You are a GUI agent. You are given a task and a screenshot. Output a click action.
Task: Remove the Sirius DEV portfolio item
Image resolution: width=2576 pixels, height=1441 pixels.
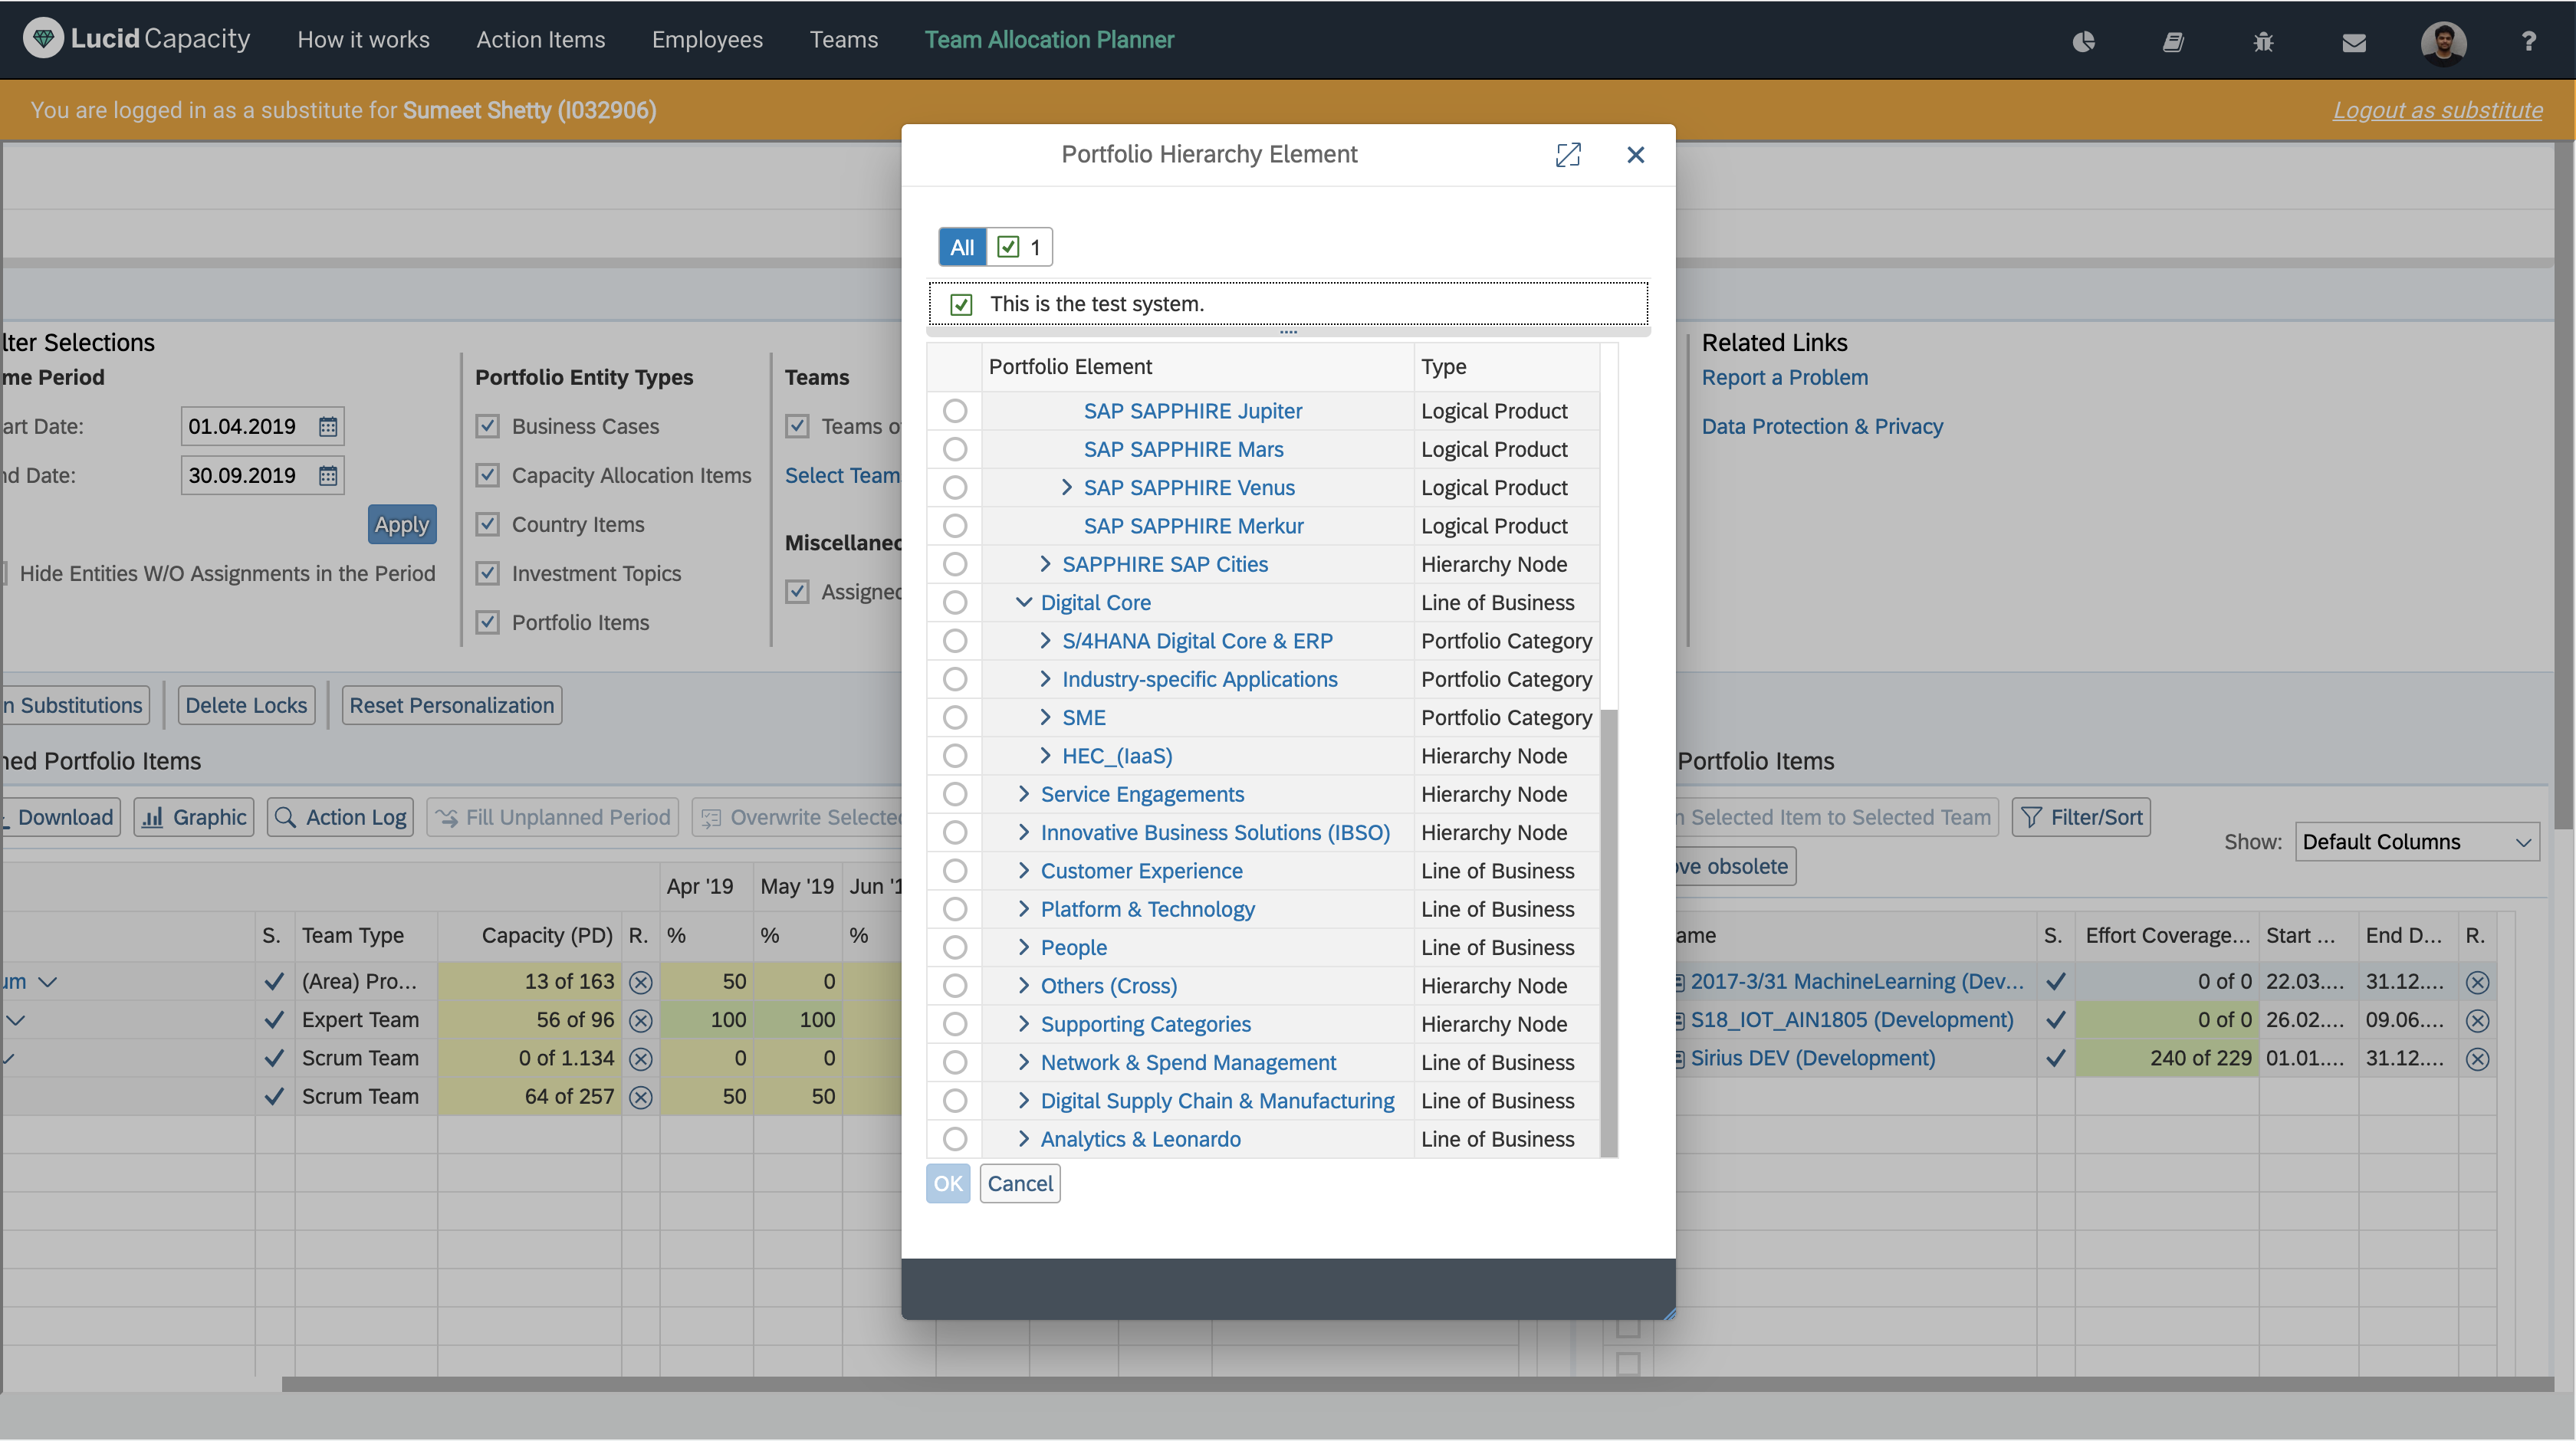pos(2477,1058)
